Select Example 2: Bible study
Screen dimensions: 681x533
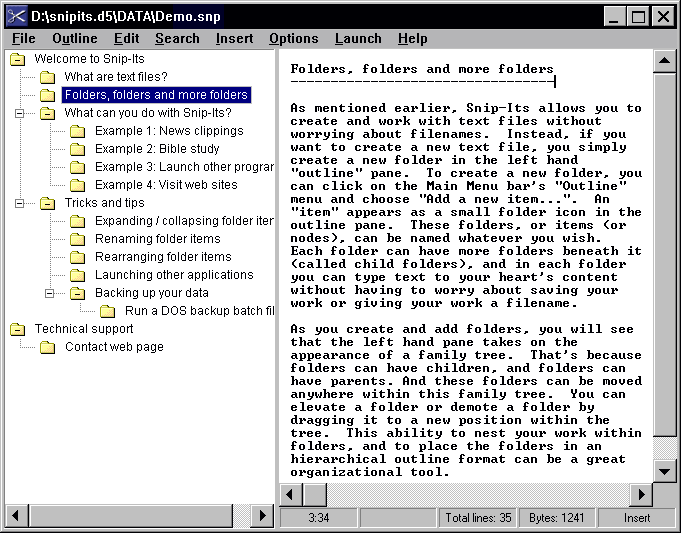[157, 149]
